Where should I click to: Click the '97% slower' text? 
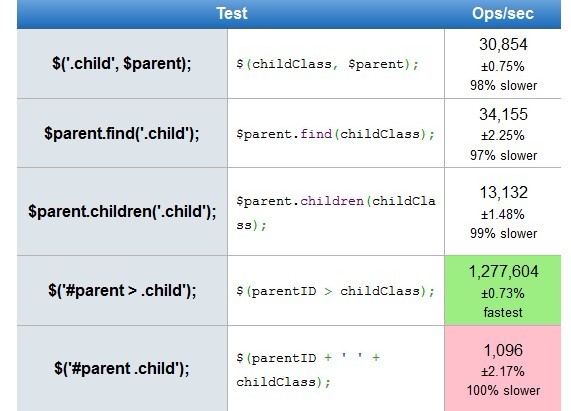[x=503, y=155]
